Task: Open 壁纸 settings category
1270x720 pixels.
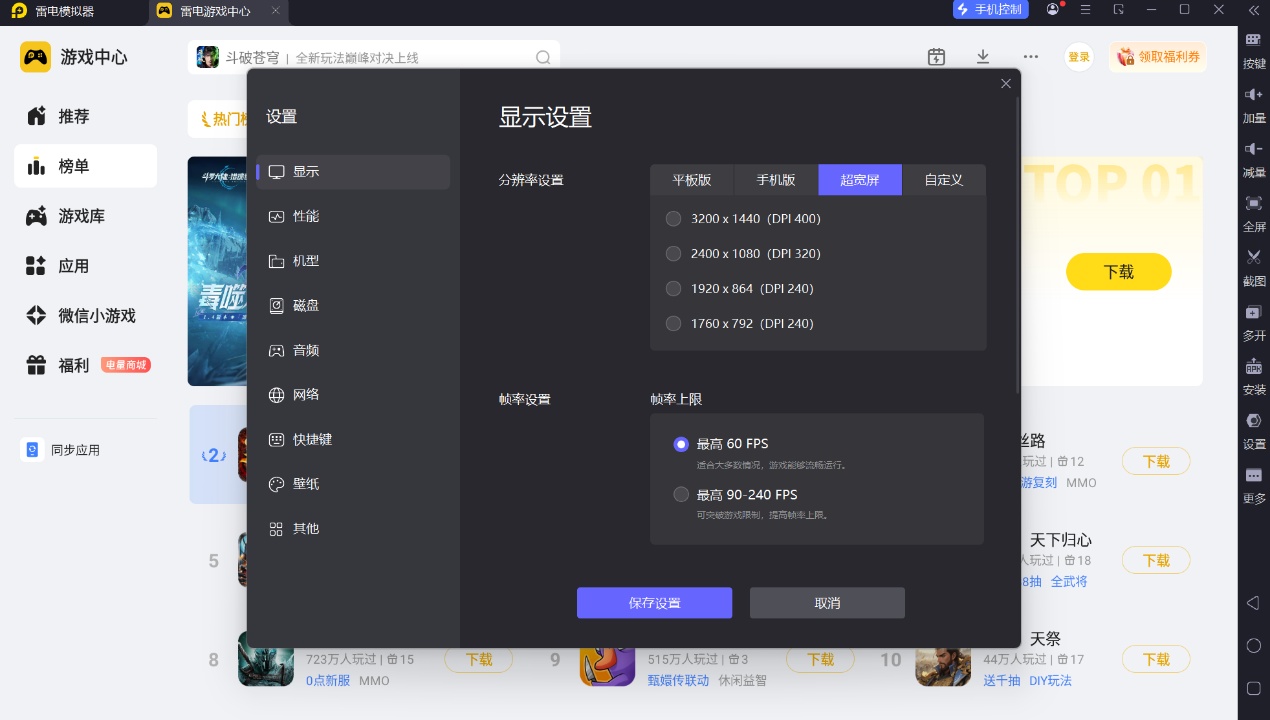Action: [353, 484]
